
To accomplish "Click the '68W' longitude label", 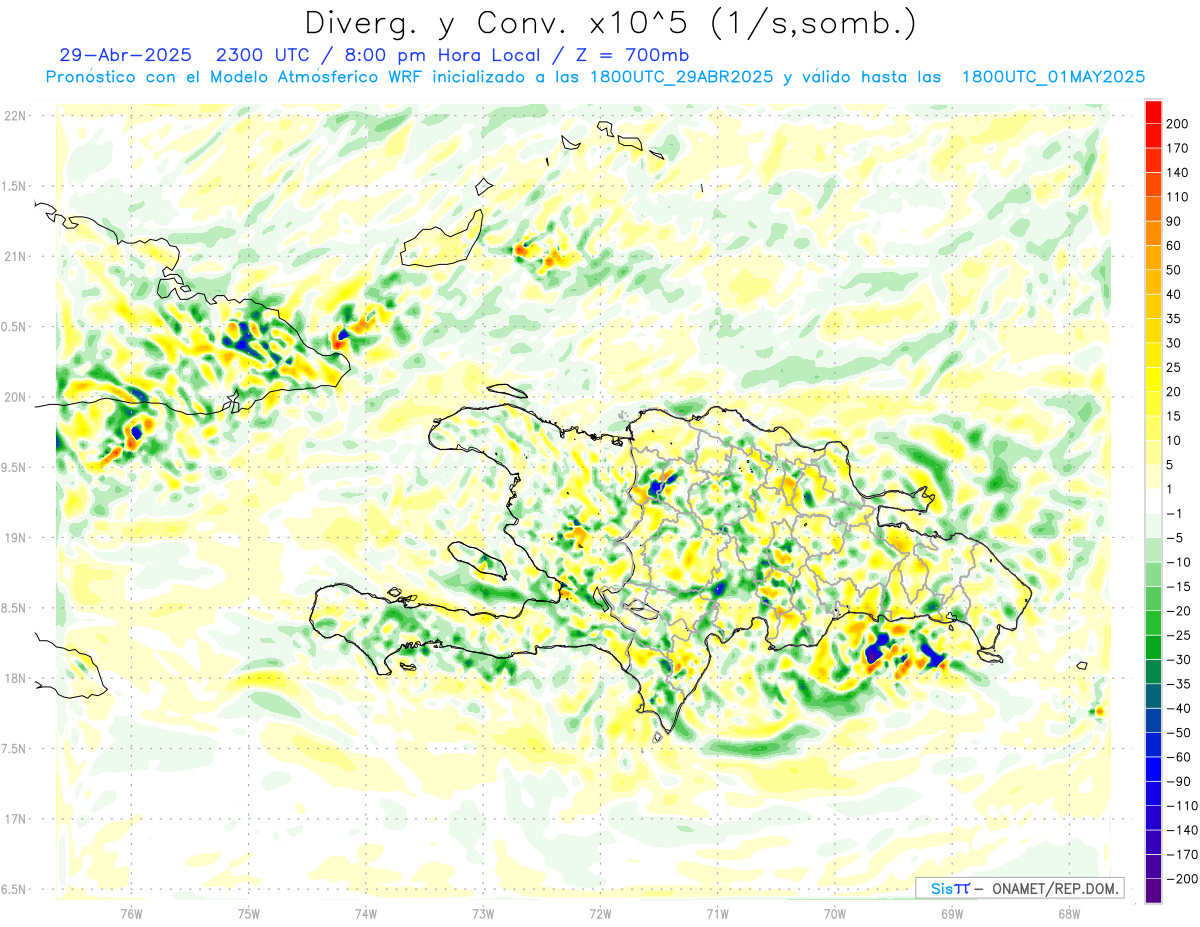I will click(1069, 913).
